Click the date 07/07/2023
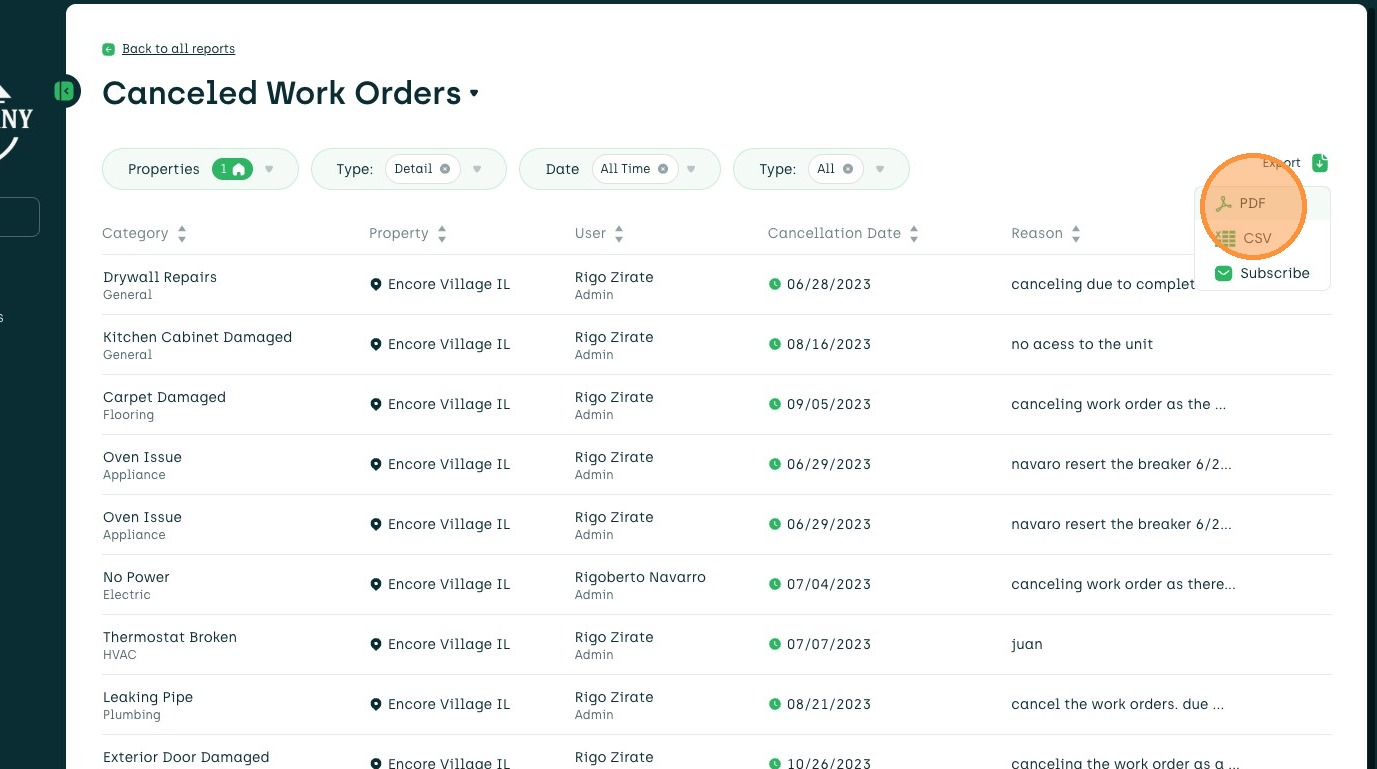 tap(829, 644)
